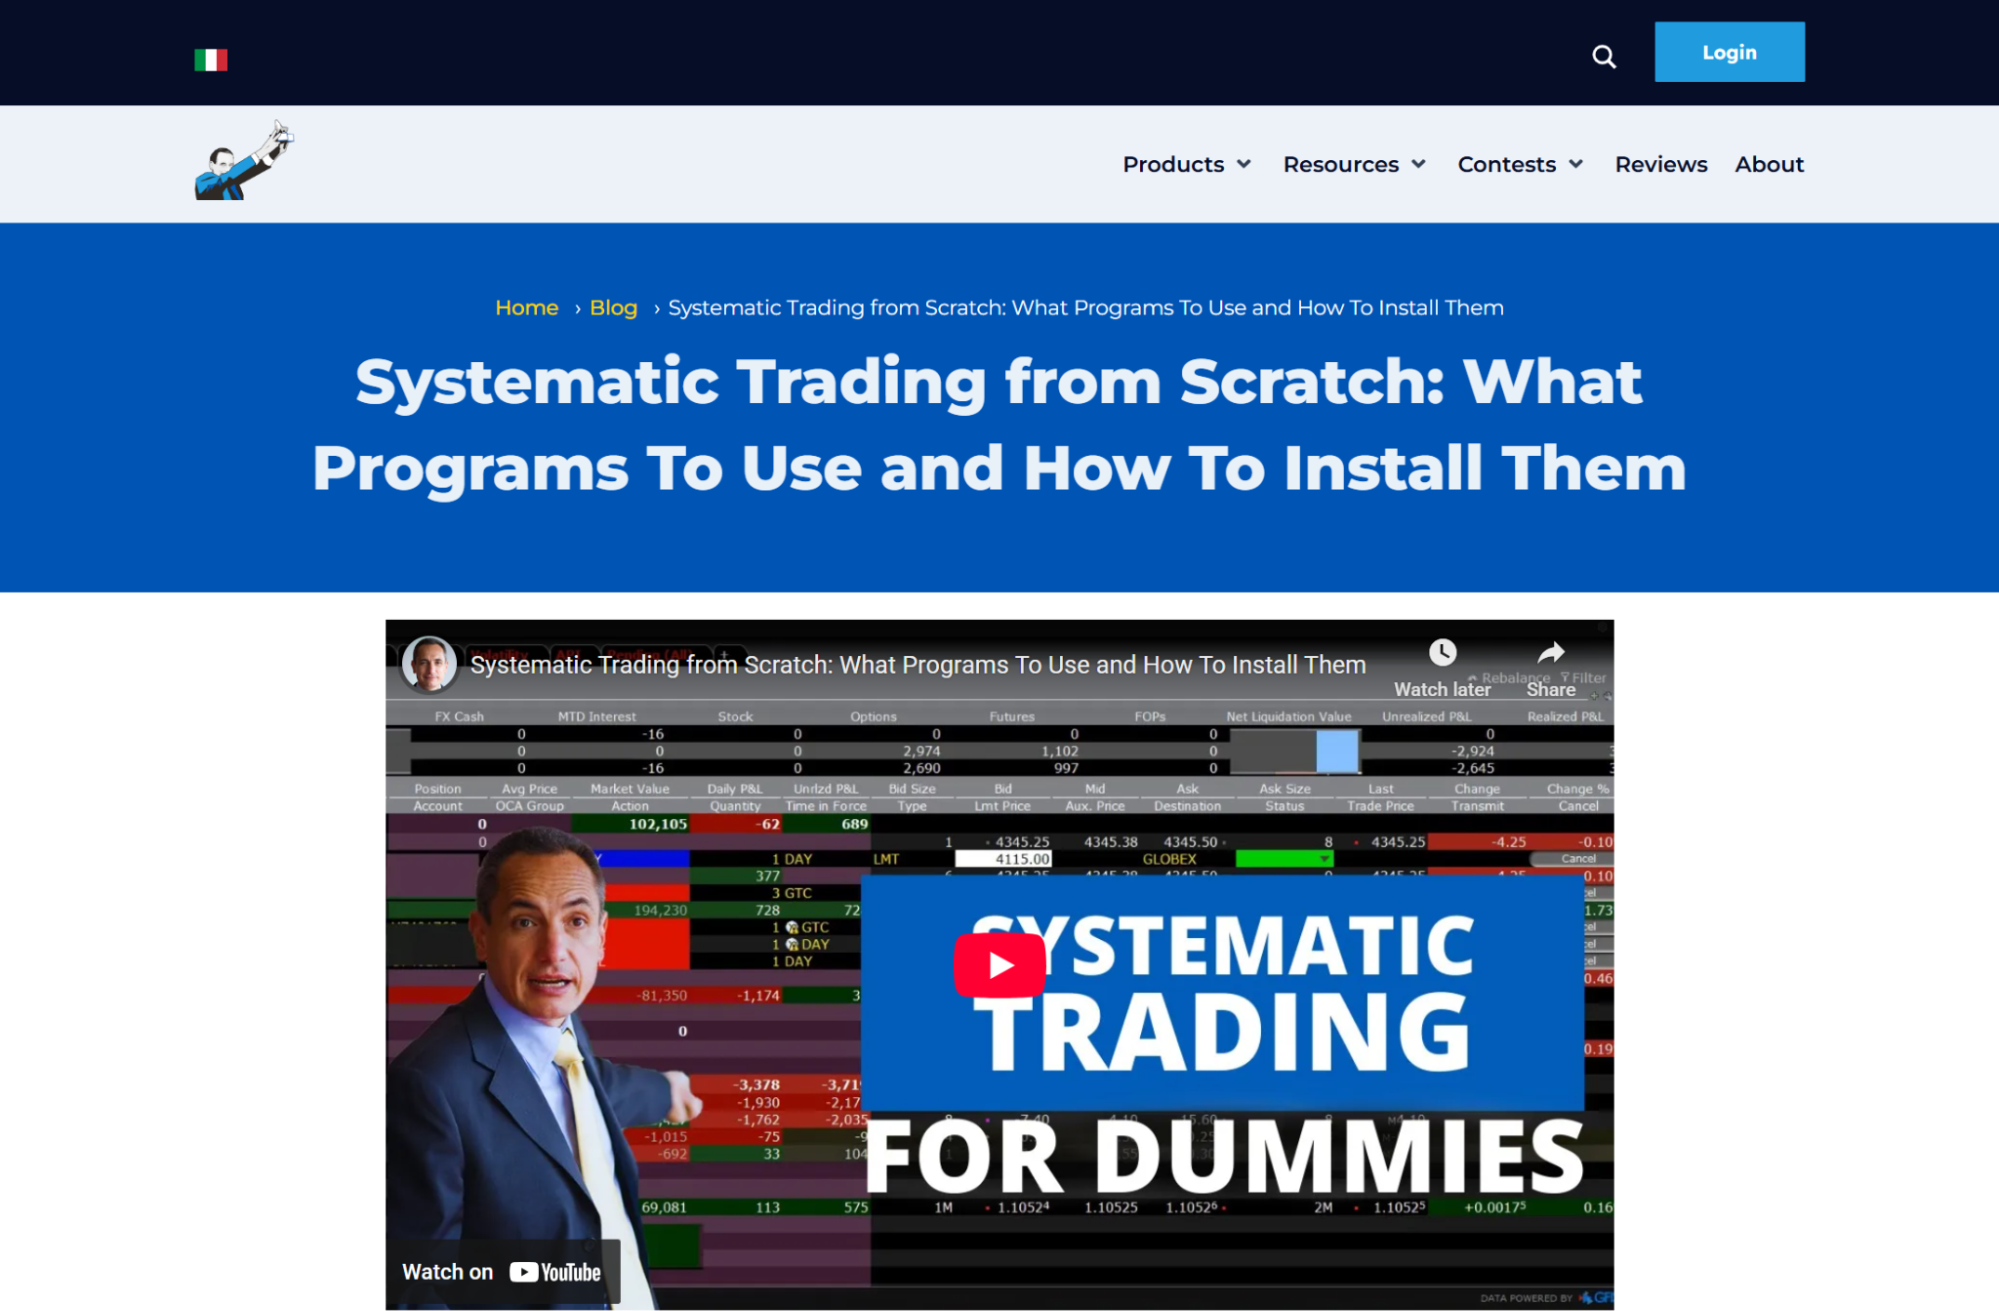
Task: Expand the Products dropdown chevron
Action: coord(1244,164)
